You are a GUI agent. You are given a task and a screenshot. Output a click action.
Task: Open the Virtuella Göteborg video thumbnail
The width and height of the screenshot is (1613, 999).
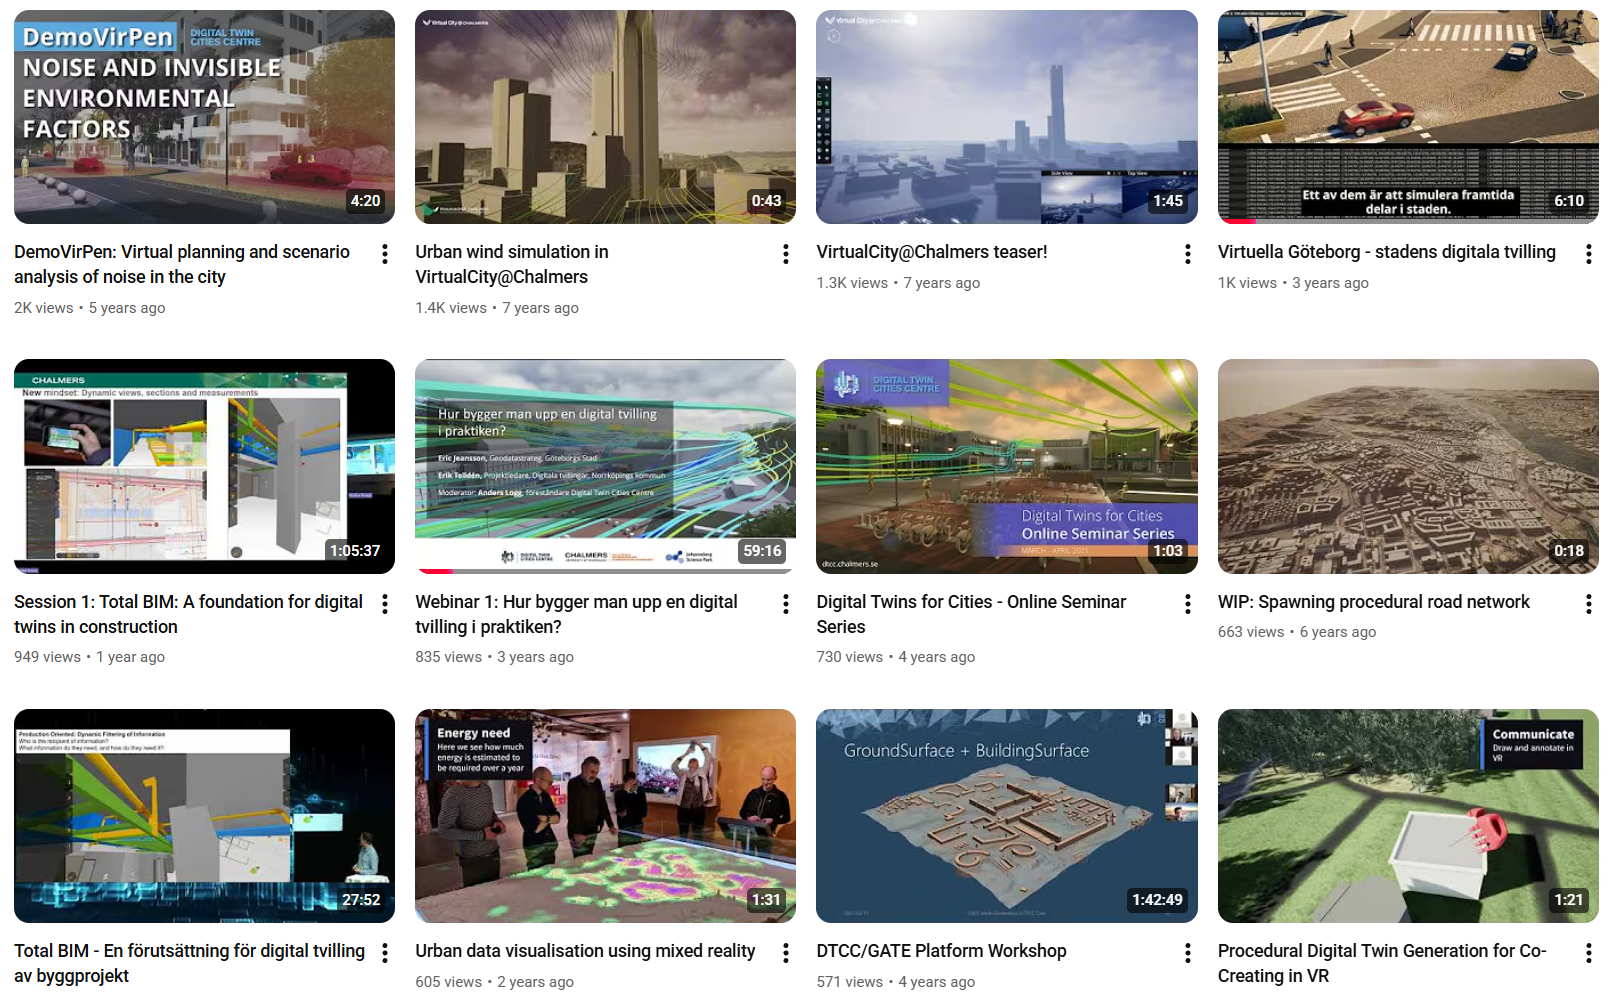[1407, 117]
